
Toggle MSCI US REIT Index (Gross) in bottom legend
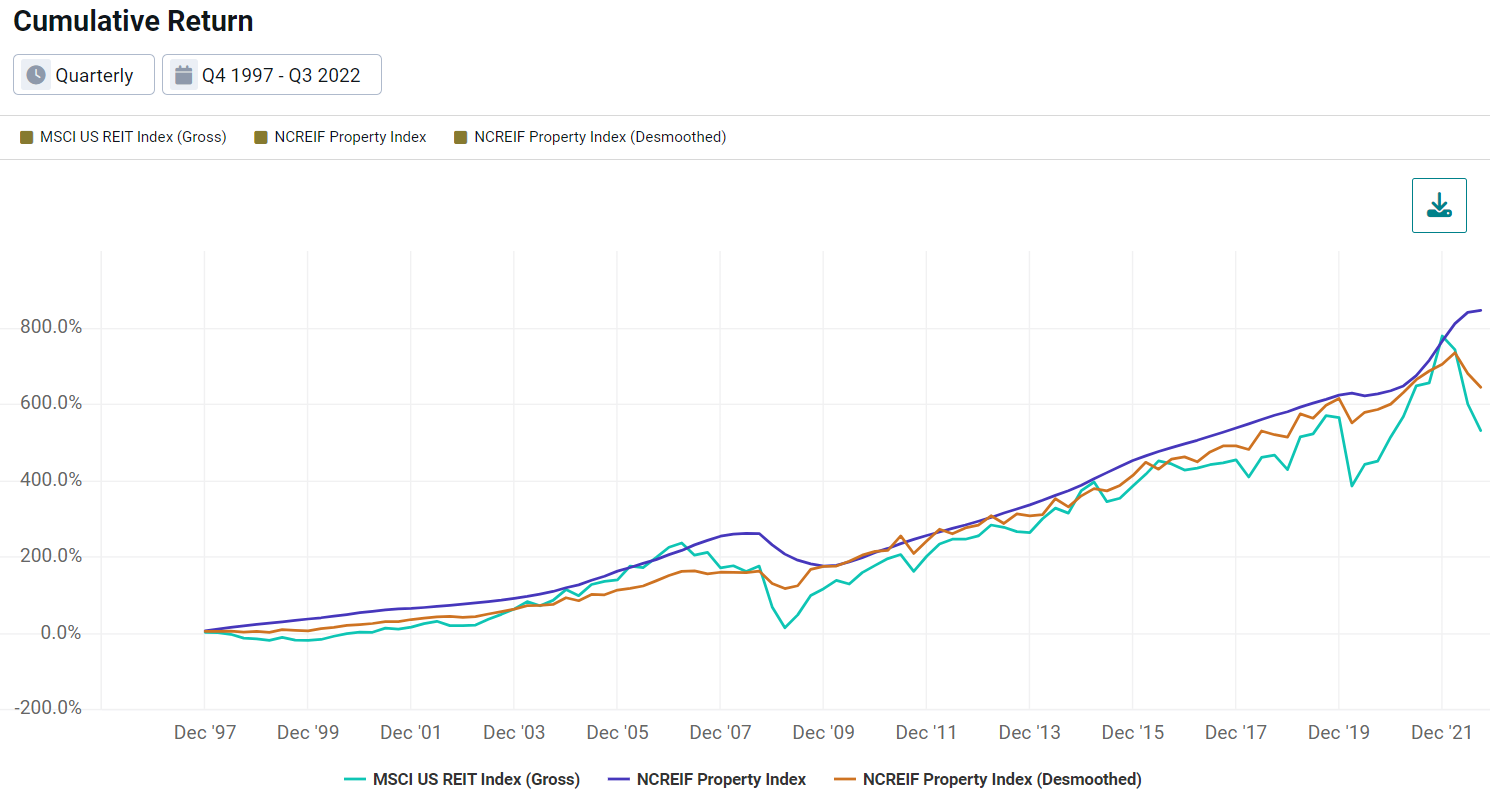(462, 779)
